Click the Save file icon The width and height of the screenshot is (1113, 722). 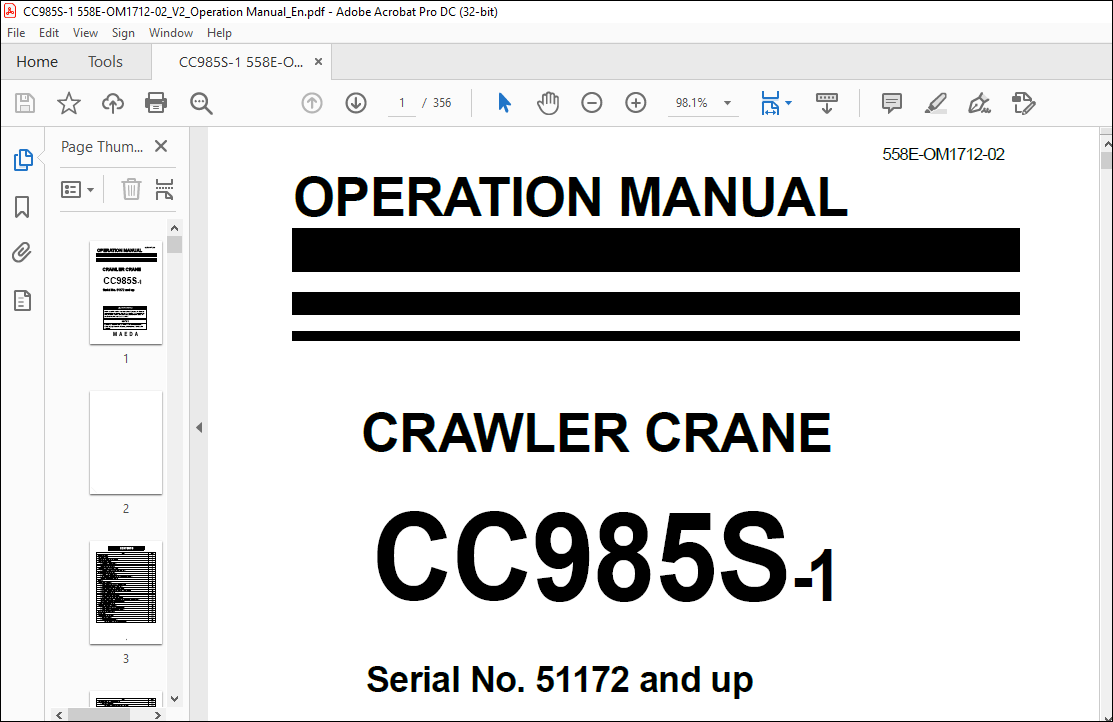[x=25, y=103]
